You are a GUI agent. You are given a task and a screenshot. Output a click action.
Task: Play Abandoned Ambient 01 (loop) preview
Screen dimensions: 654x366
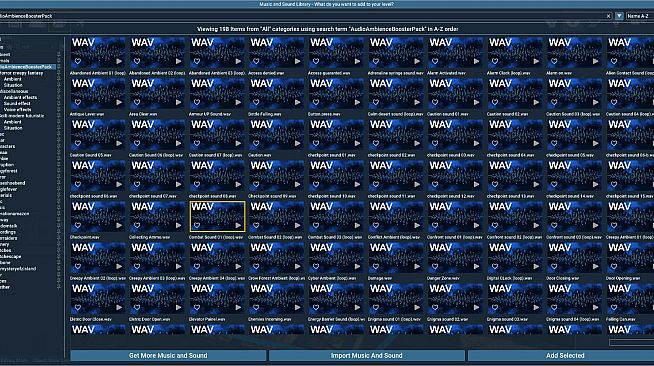(x=119, y=61)
